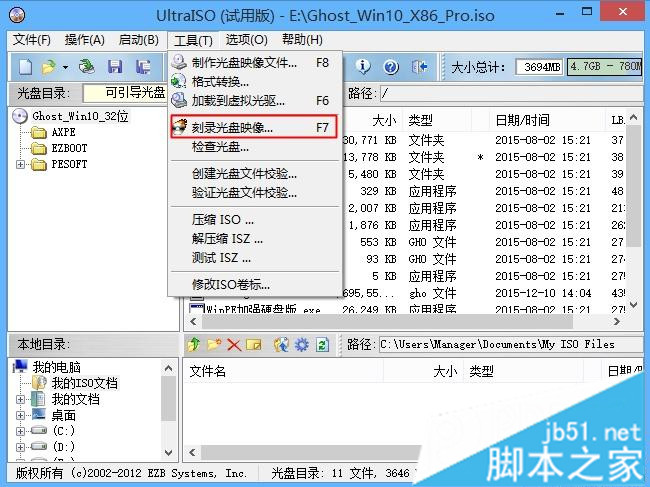Choose 修改ISO卷标... menu entry

255,285
